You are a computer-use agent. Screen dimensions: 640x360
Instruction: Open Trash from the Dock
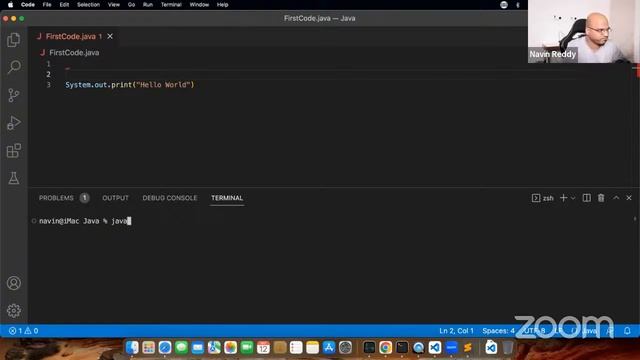tap(508, 348)
